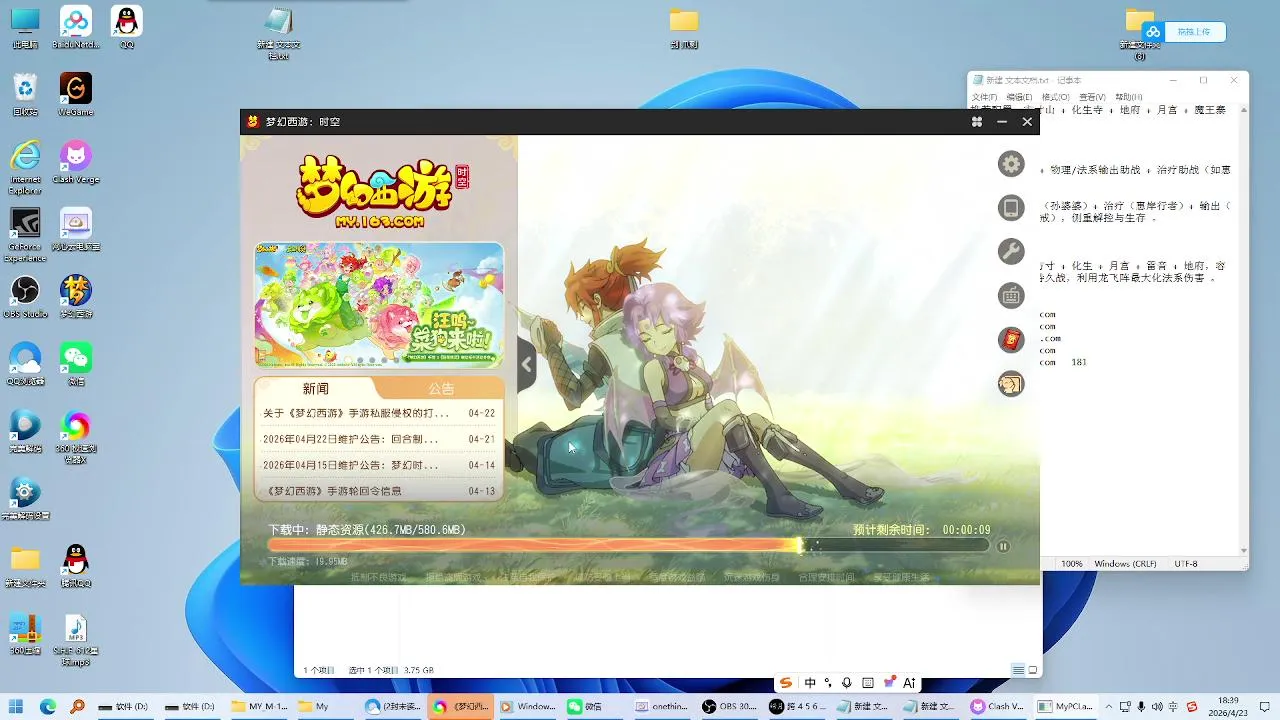Open Microsoft Edge from taskbar

point(47,706)
